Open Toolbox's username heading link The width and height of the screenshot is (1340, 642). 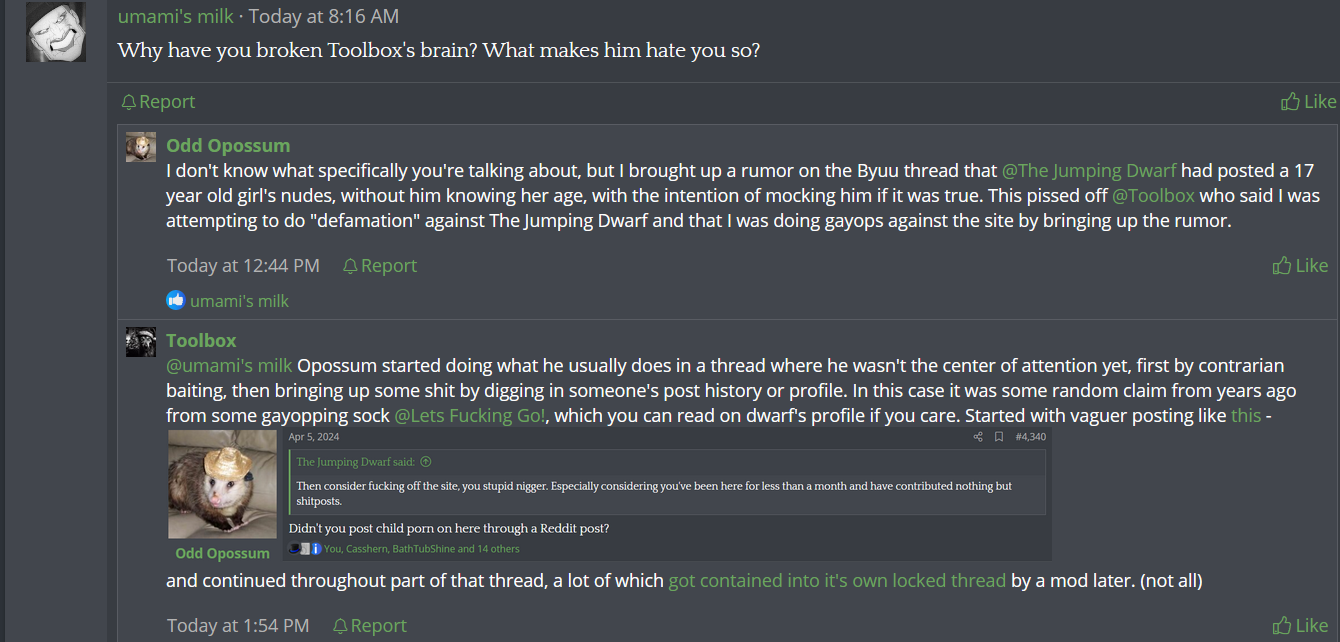(x=201, y=341)
